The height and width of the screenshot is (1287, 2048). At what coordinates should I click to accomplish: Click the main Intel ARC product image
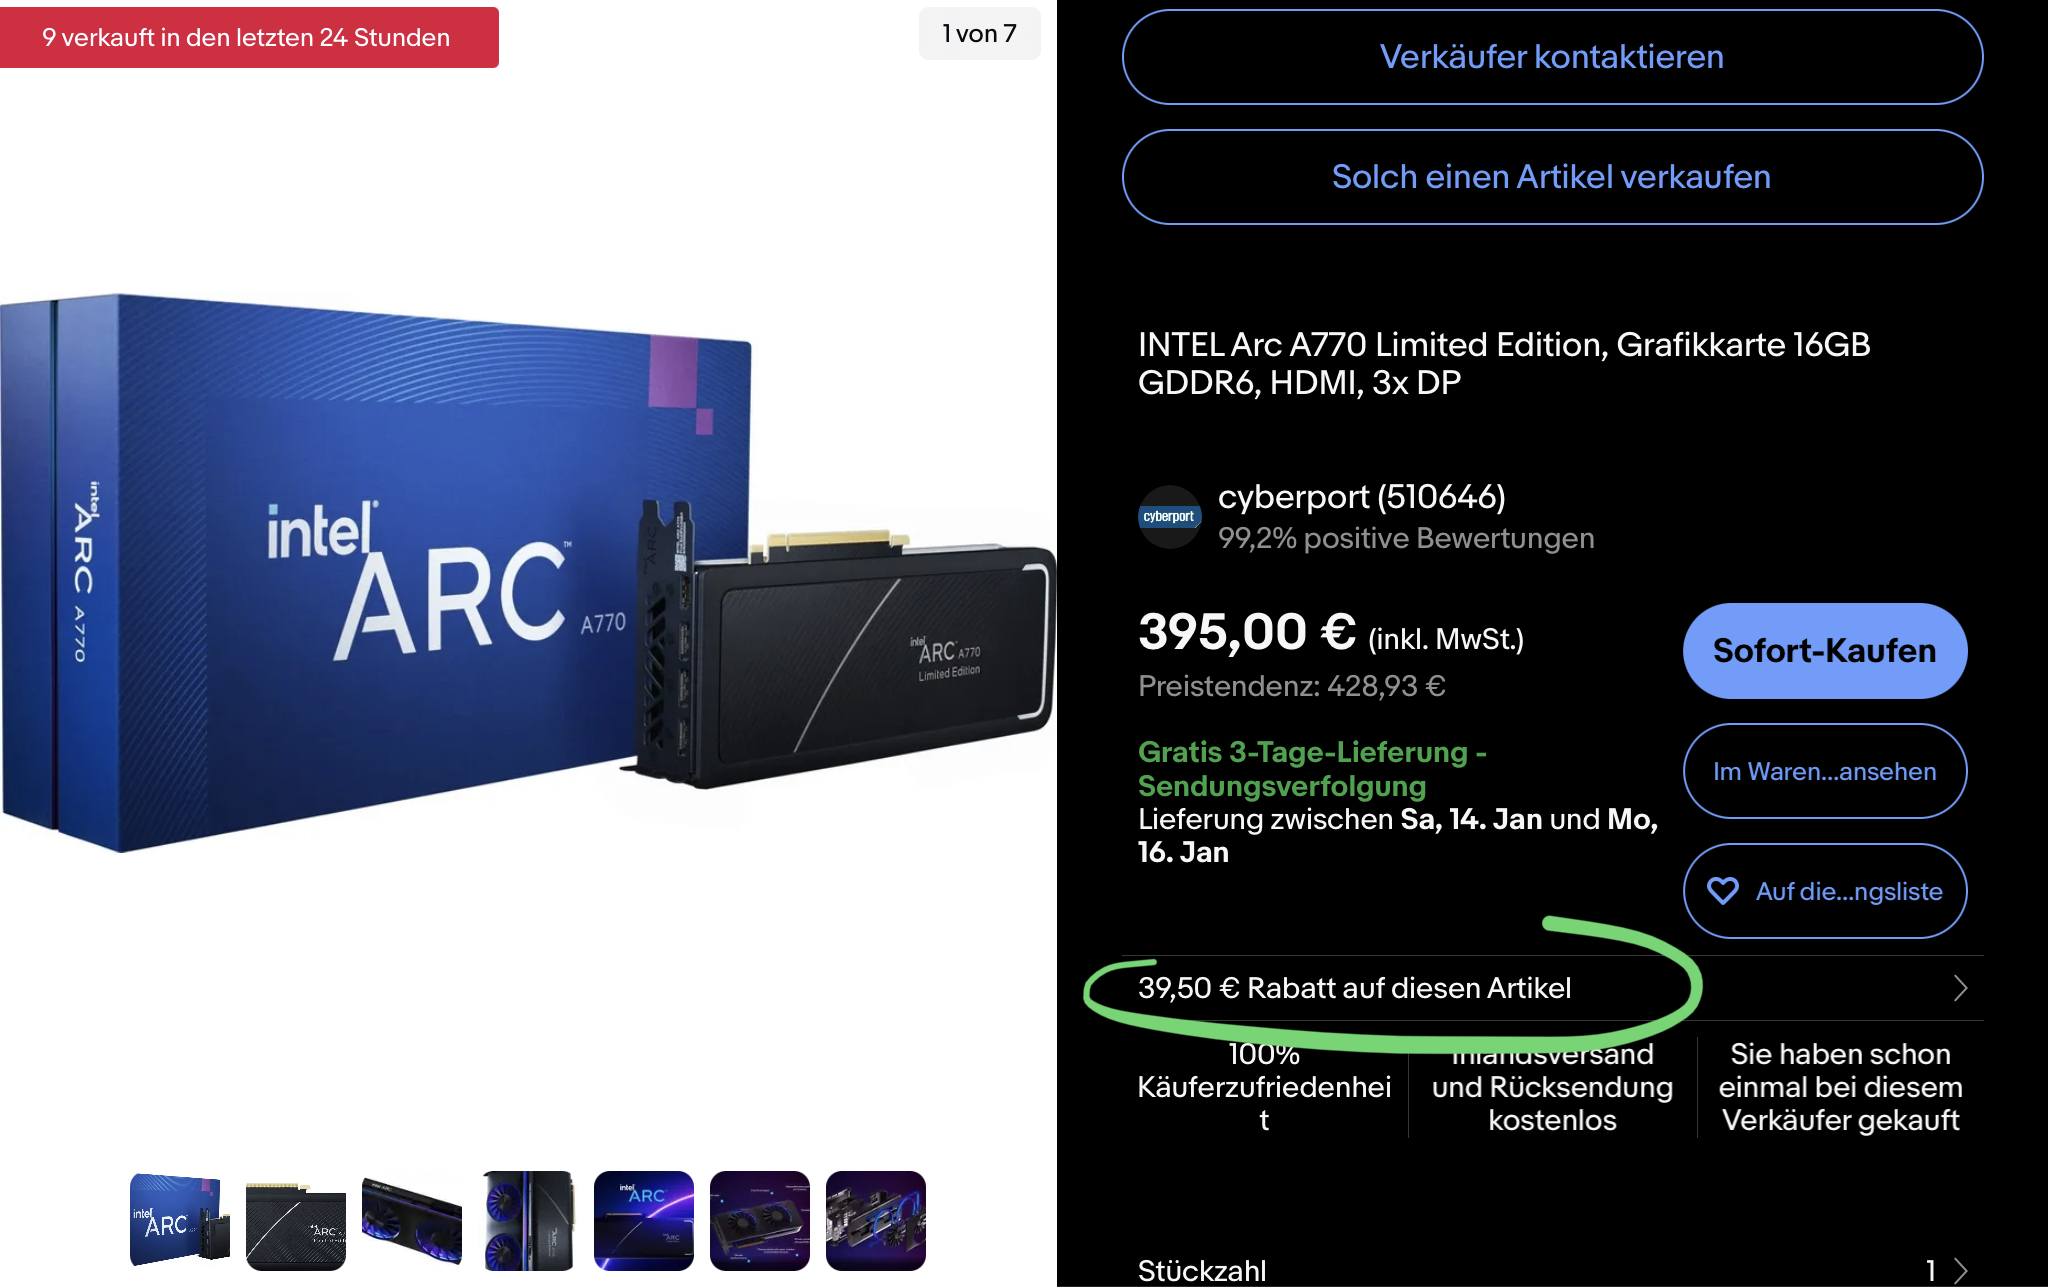click(528, 575)
